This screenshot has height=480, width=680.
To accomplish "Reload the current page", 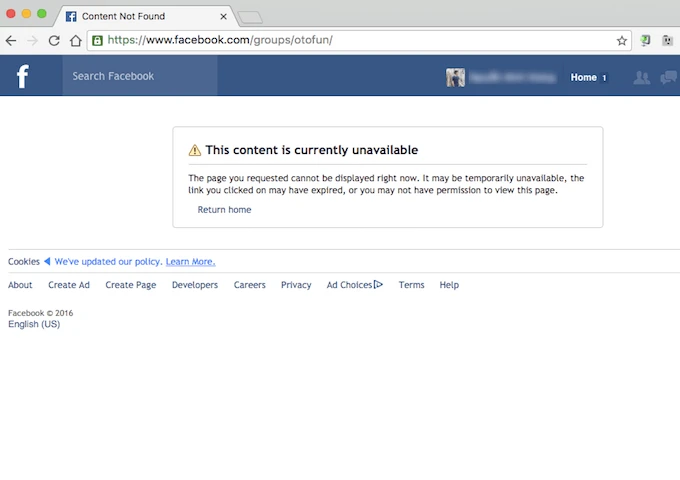I will (x=54, y=41).
